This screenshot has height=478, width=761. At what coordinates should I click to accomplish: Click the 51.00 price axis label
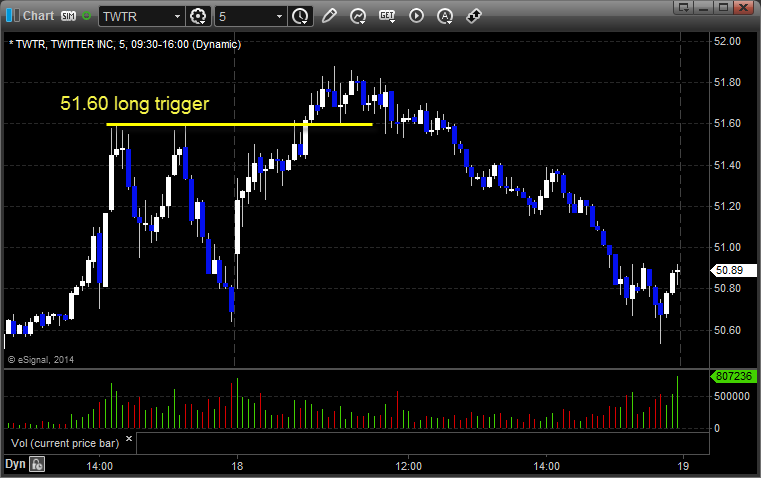(728, 247)
